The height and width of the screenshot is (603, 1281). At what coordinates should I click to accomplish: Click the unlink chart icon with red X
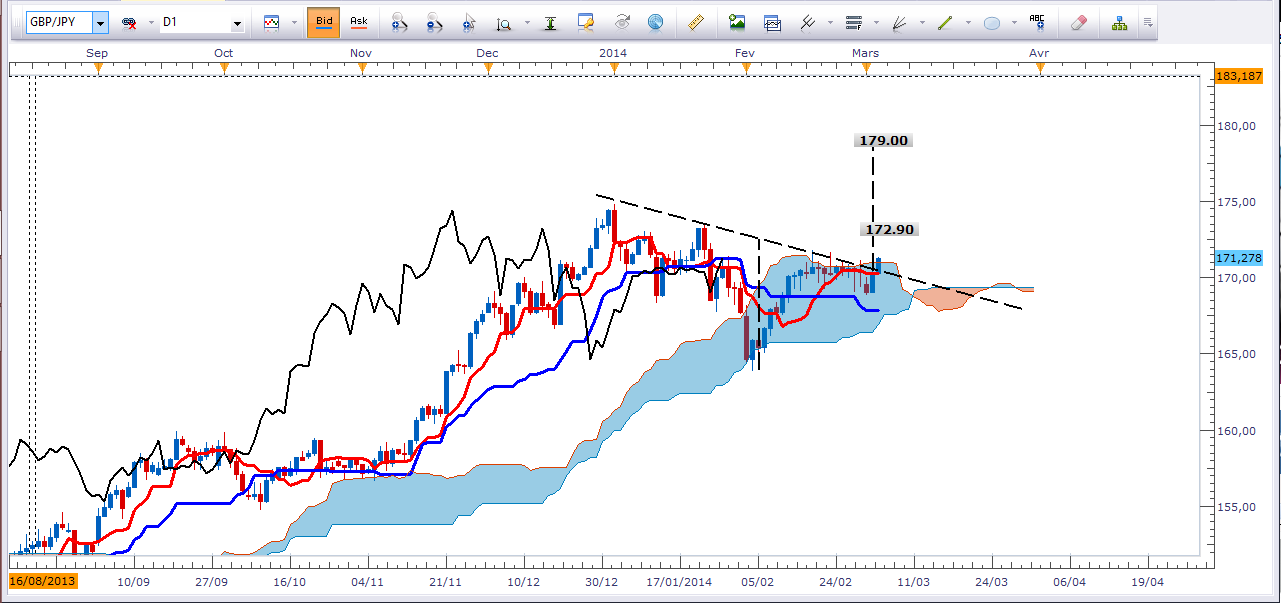click(x=129, y=22)
